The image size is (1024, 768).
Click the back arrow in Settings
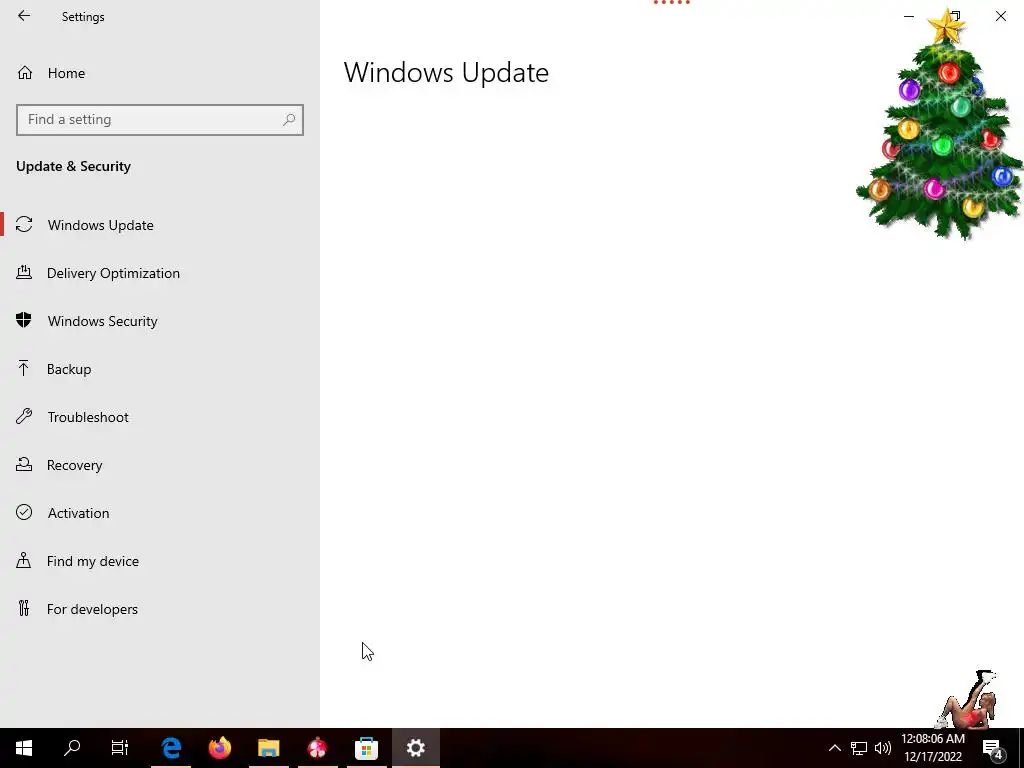point(24,16)
